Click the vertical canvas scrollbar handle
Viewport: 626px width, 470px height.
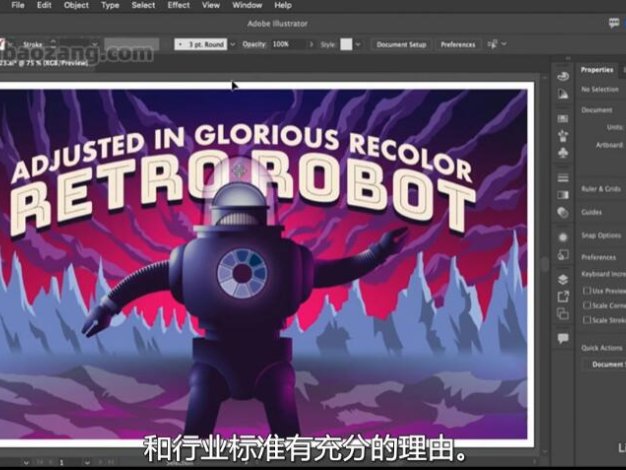click(545, 265)
